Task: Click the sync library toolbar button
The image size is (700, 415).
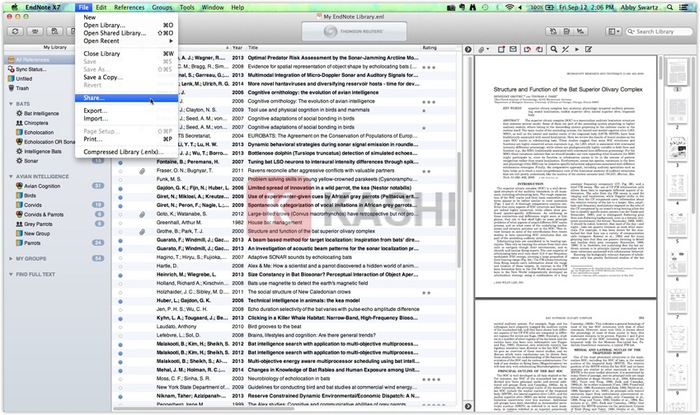Action: click(x=16, y=31)
